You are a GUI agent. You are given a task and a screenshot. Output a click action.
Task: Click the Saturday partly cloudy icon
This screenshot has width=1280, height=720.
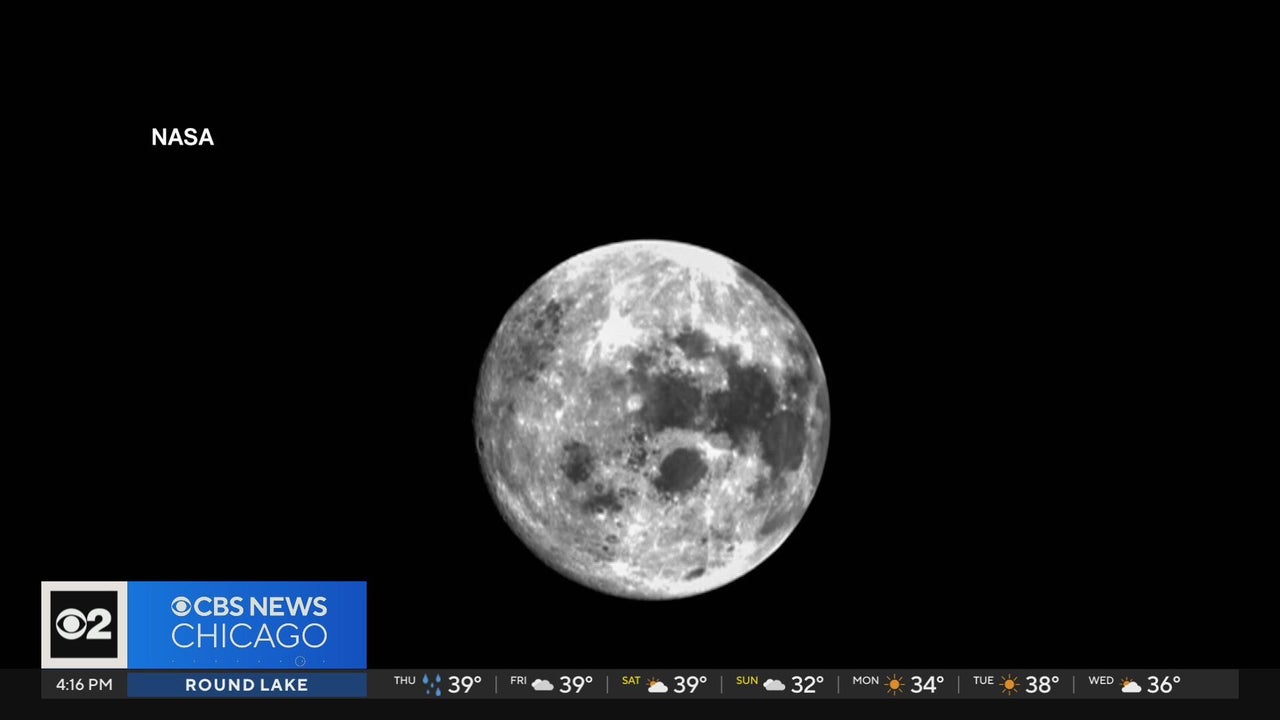[x=657, y=685]
